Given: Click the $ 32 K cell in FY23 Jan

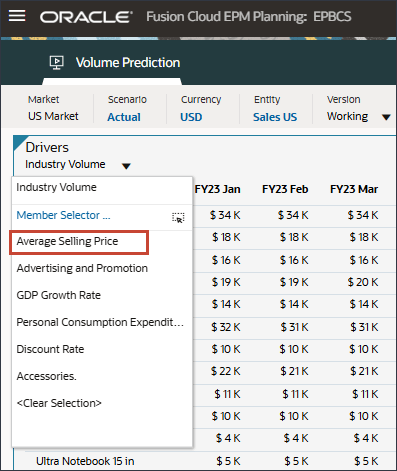Looking at the screenshot, I should point(226,327).
